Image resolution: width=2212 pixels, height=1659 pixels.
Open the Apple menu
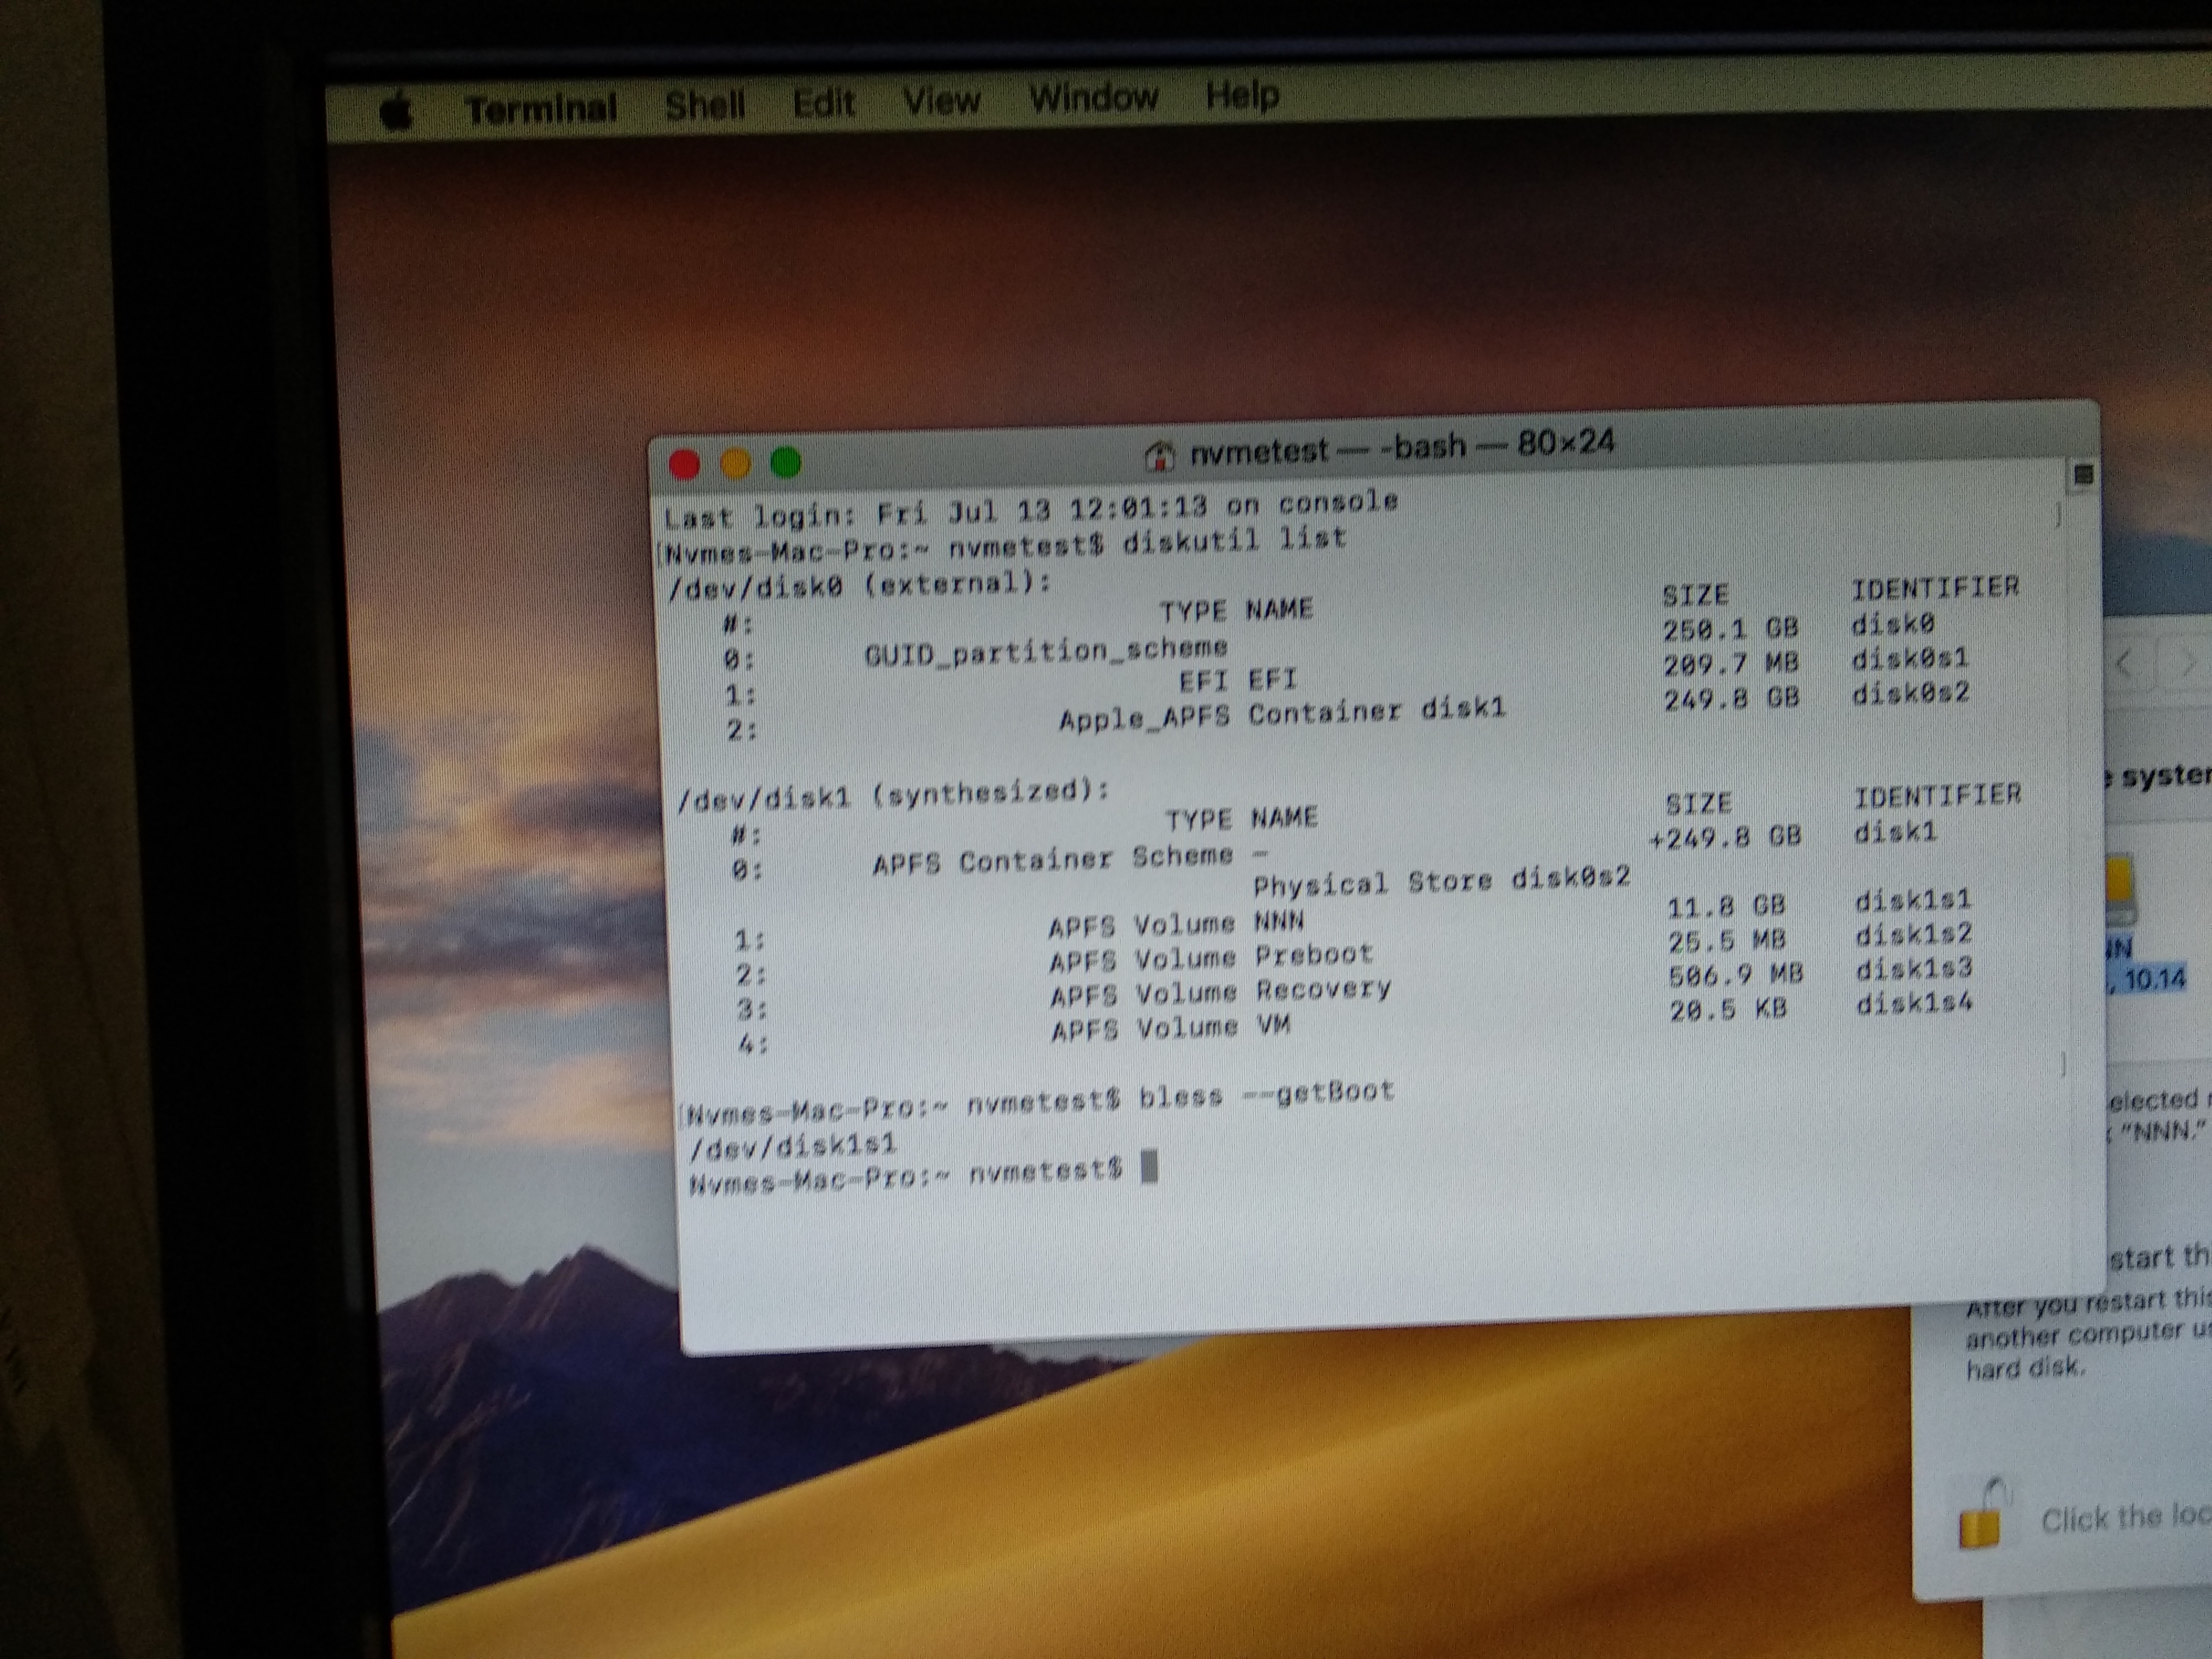[x=397, y=110]
